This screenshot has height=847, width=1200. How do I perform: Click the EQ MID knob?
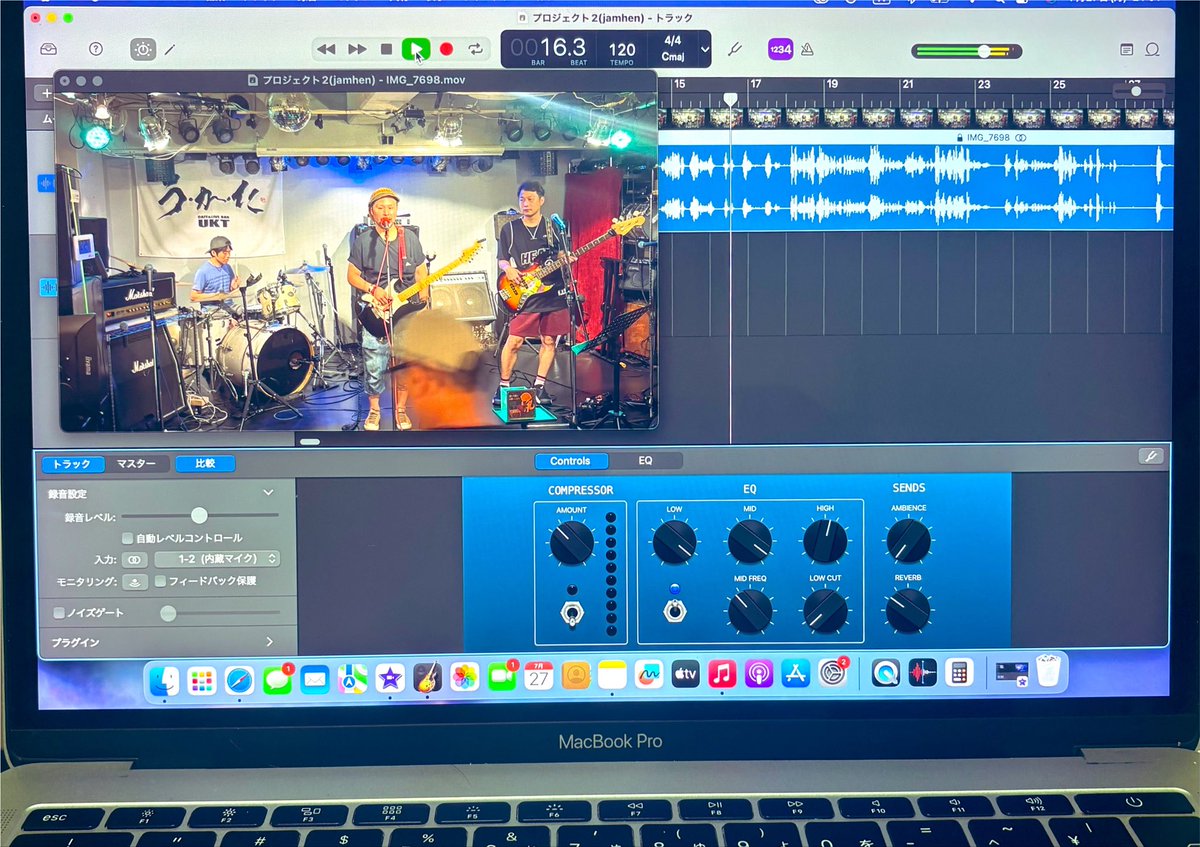(749, 542)
